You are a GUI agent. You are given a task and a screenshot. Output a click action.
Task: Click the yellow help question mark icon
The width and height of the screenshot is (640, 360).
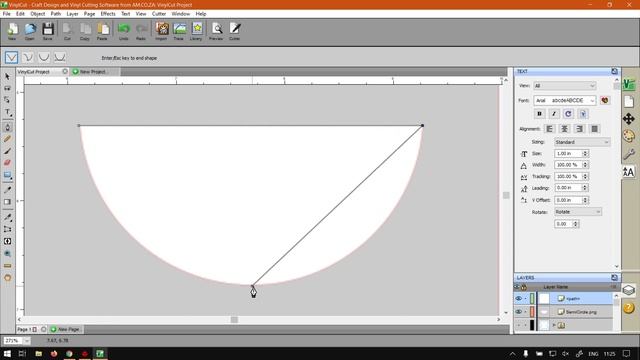[x=629, y=307]
